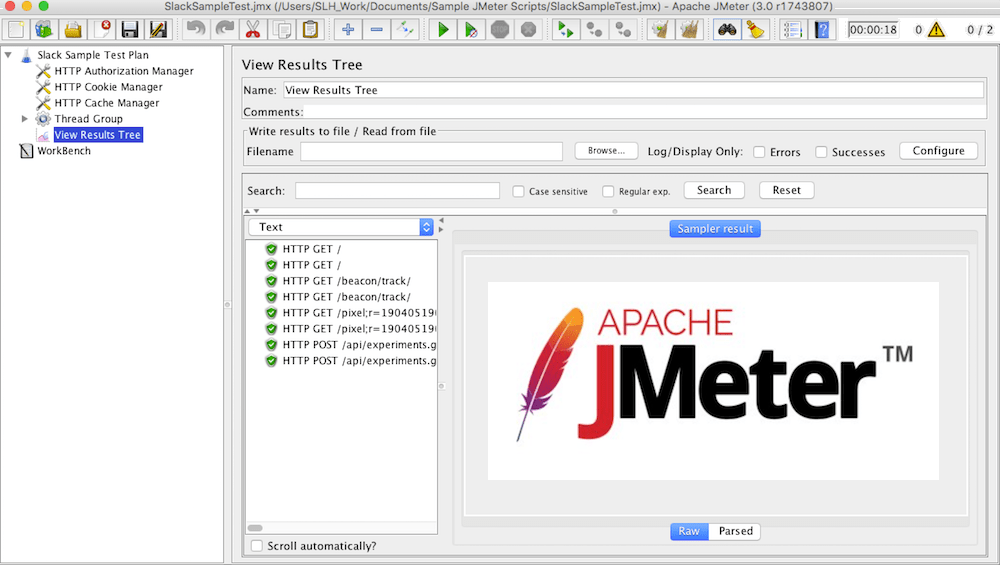Screen dimensions: 1000x565
Task: Reset search with yellow broom icon
Action: point(756,29)
